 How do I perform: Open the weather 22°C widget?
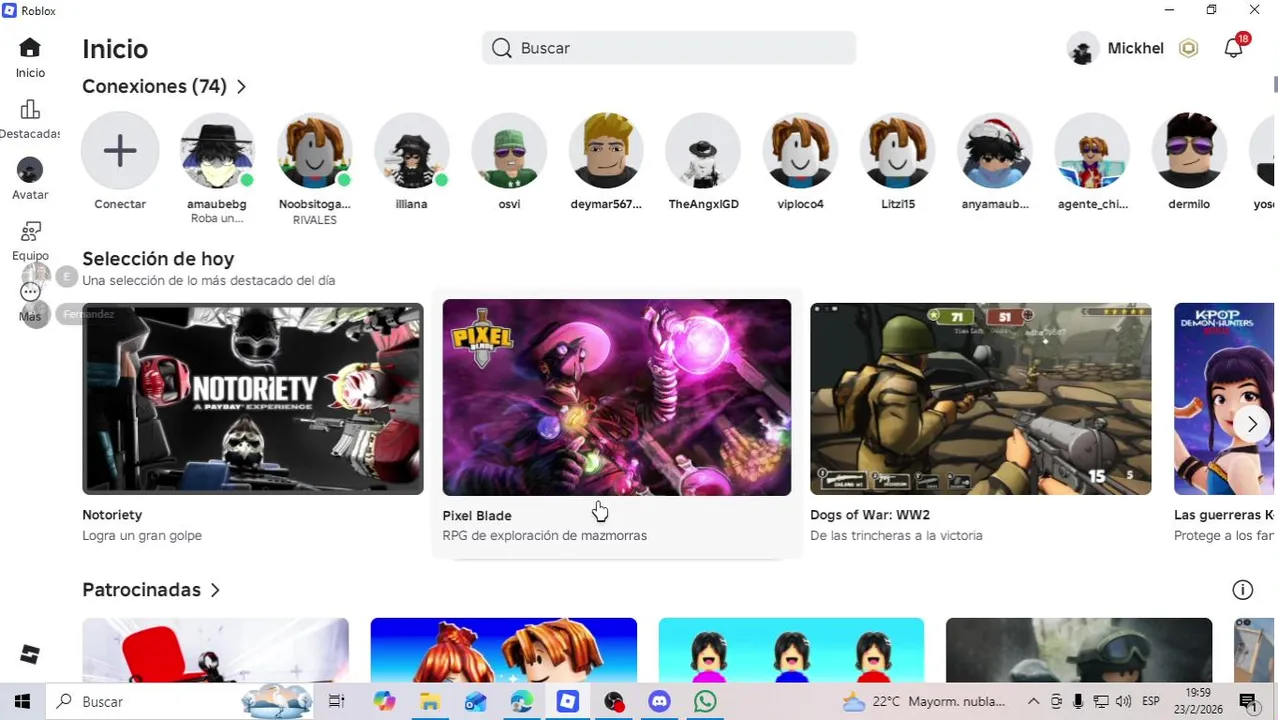(x=924, y=702)
